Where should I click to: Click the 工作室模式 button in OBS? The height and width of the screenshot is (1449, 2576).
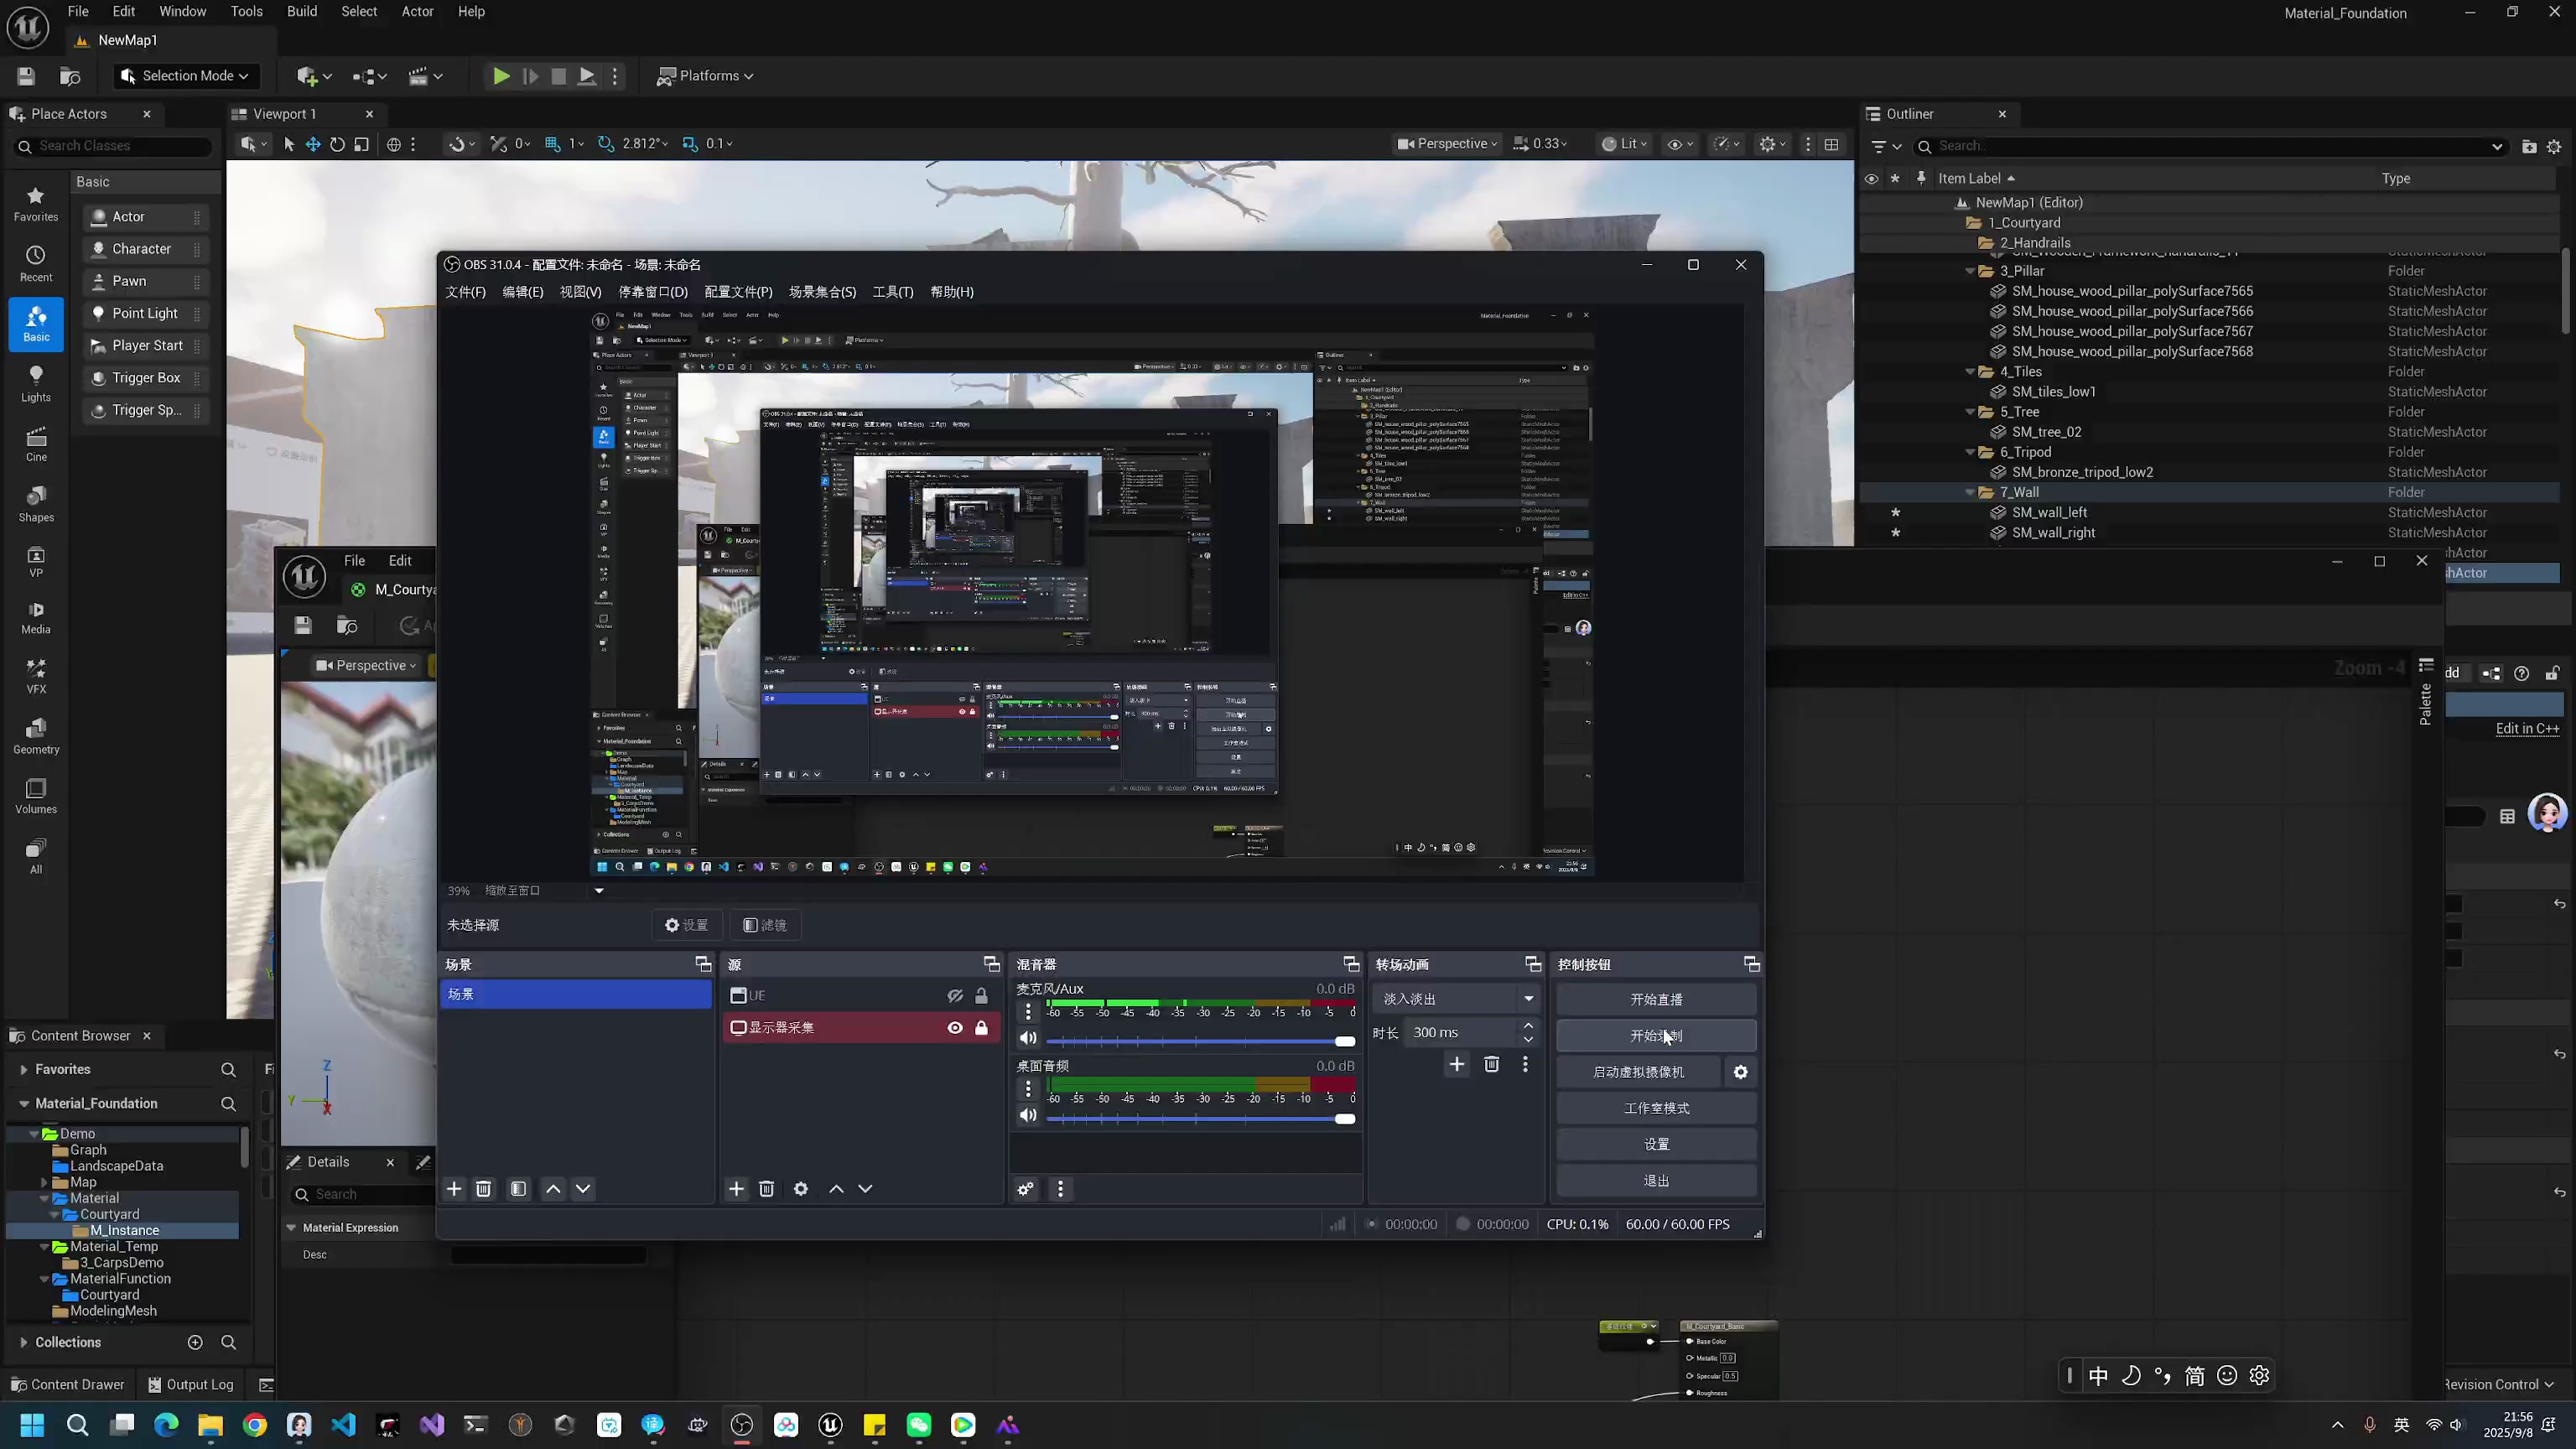[x=1656, y=1108]
